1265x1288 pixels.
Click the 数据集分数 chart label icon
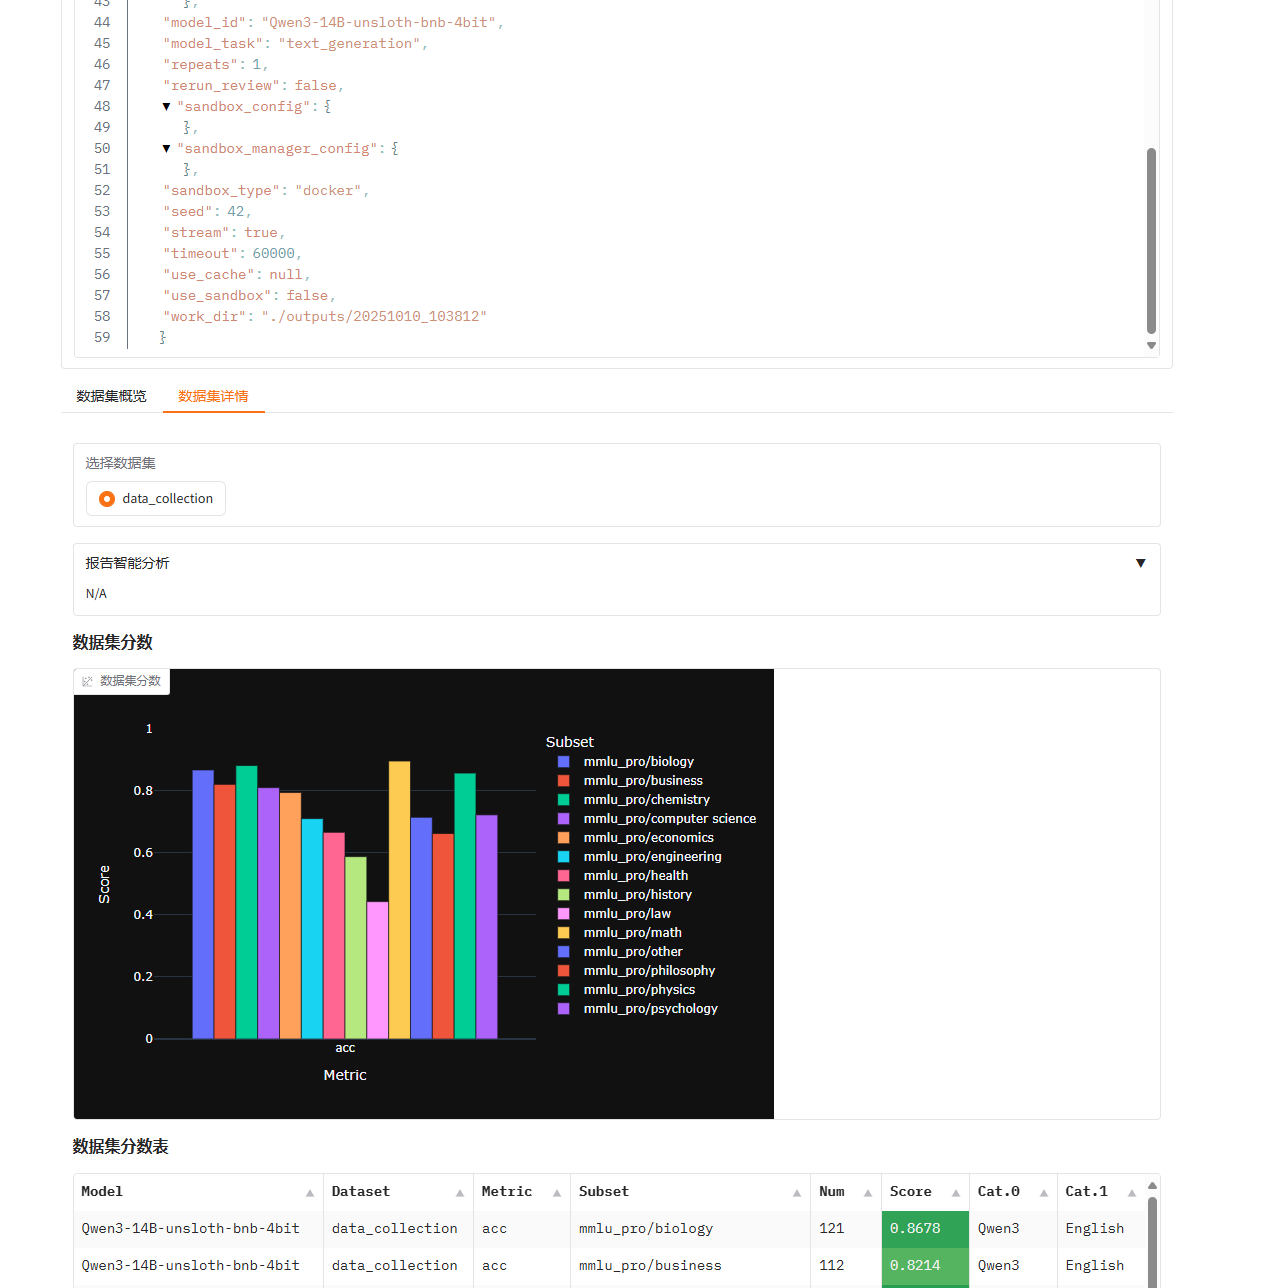(87, 681)
